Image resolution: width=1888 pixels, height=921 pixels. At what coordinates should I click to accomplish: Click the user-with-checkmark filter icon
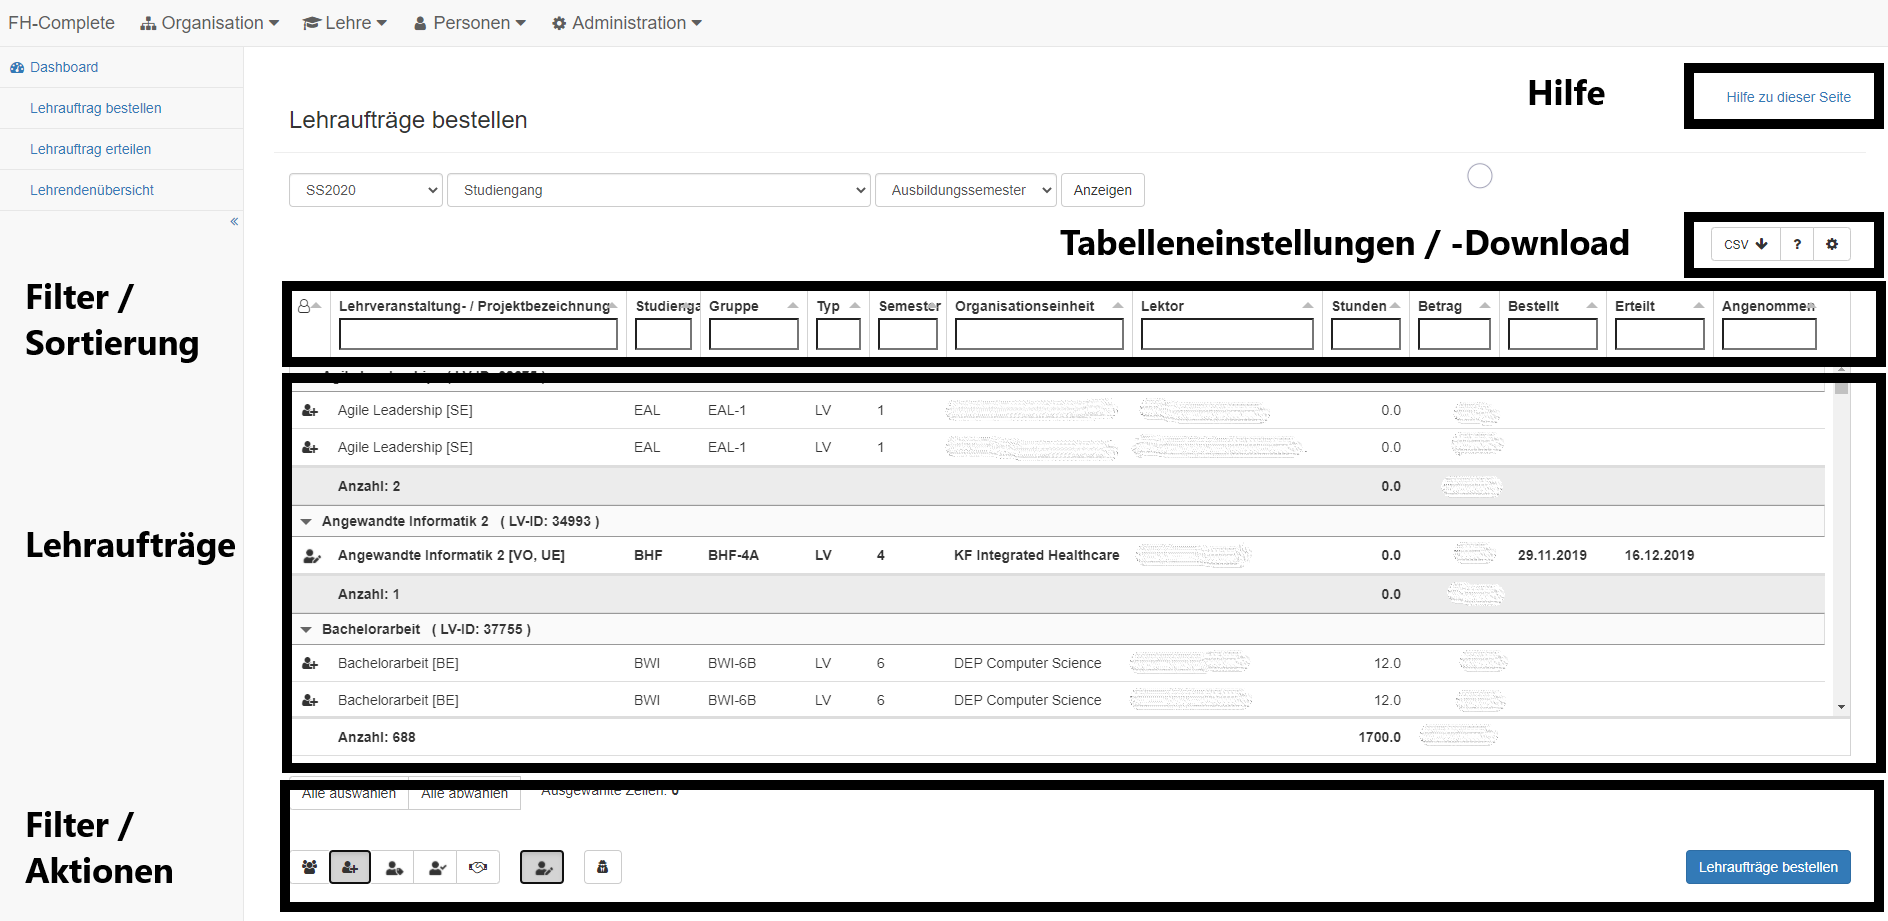coord(437,867)
